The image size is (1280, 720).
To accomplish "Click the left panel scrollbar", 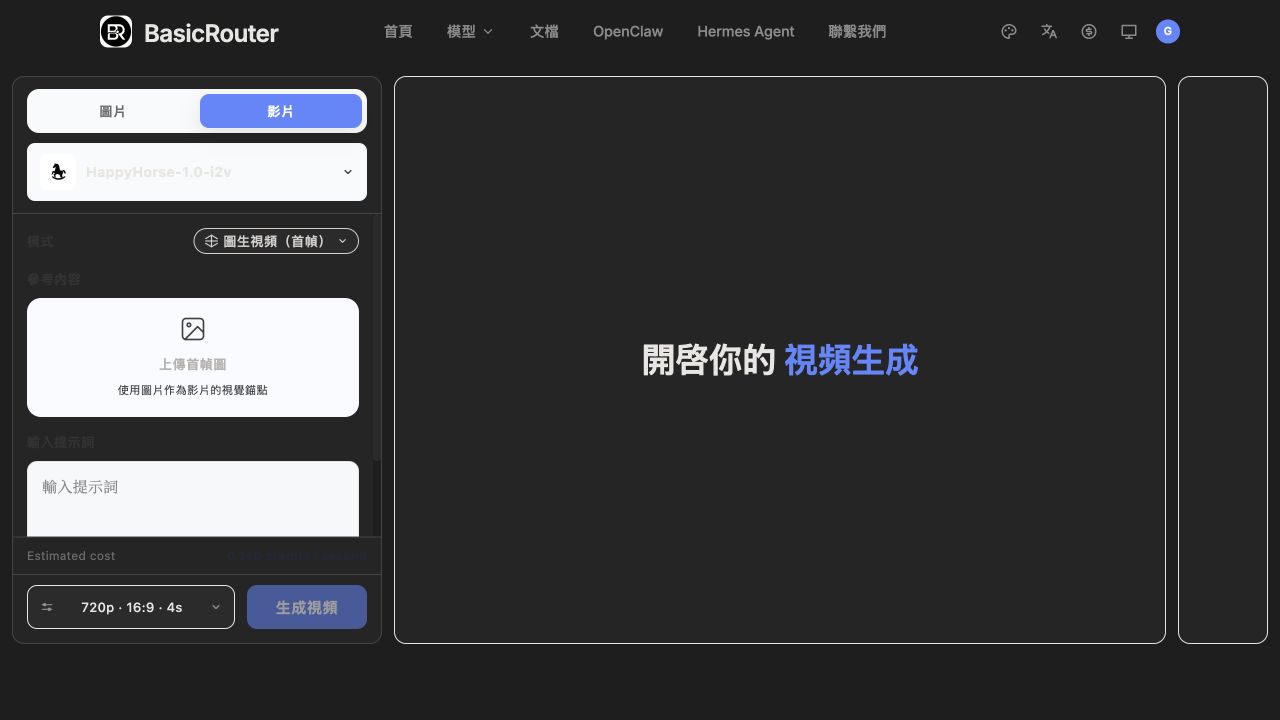I will [377, 337].
